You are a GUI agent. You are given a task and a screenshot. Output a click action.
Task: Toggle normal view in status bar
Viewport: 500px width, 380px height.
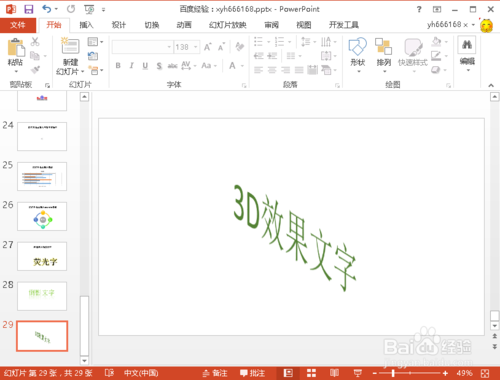pyautogui.click(x=288, y=373)
